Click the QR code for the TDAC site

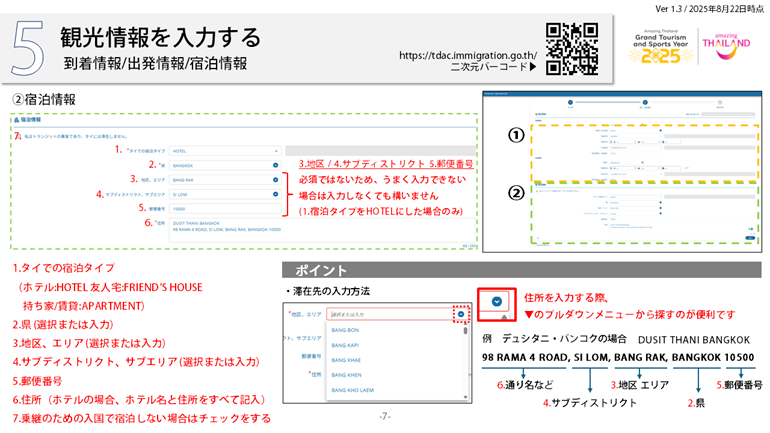coord(572,49)
